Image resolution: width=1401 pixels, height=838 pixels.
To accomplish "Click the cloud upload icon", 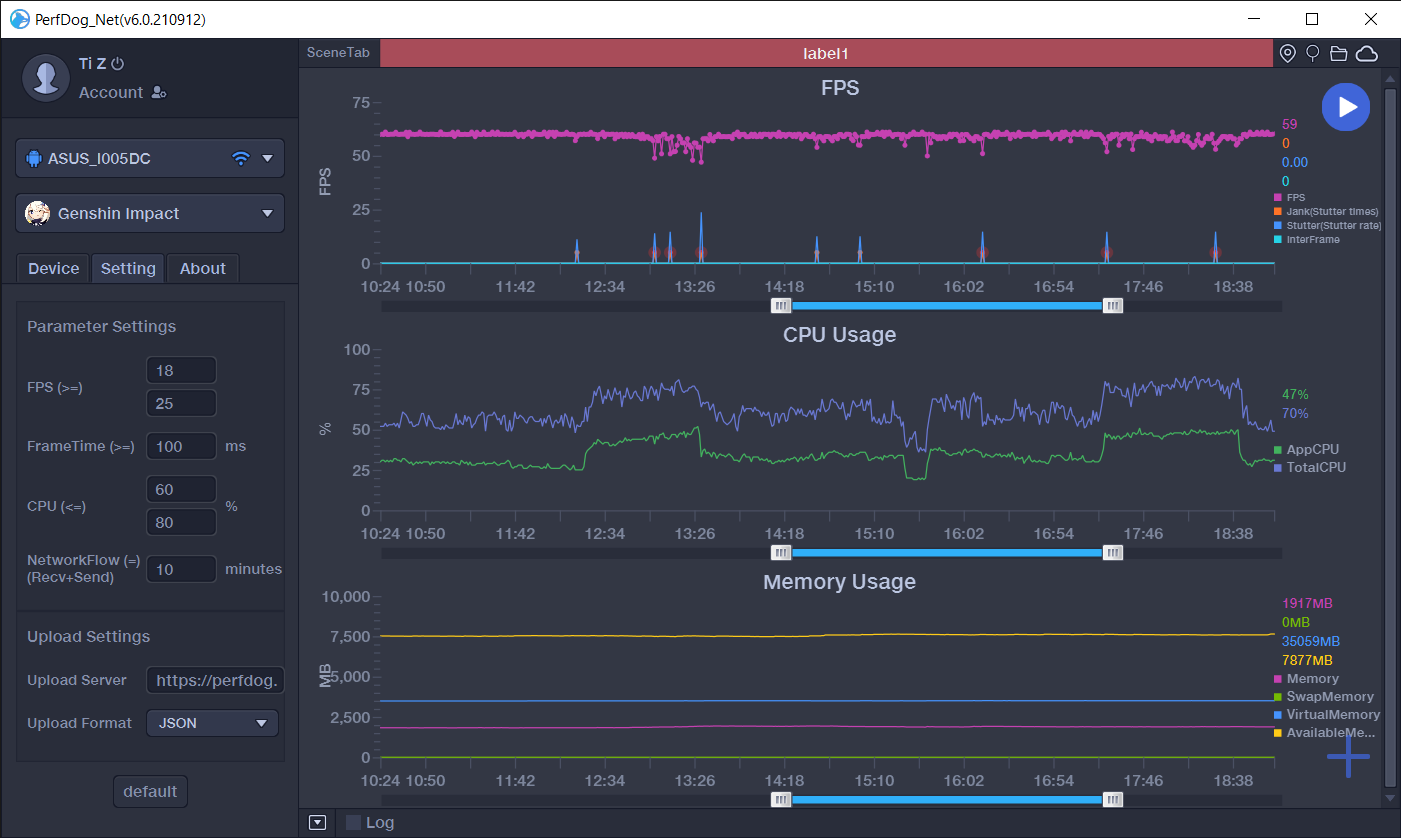I will coord(1367,54).
